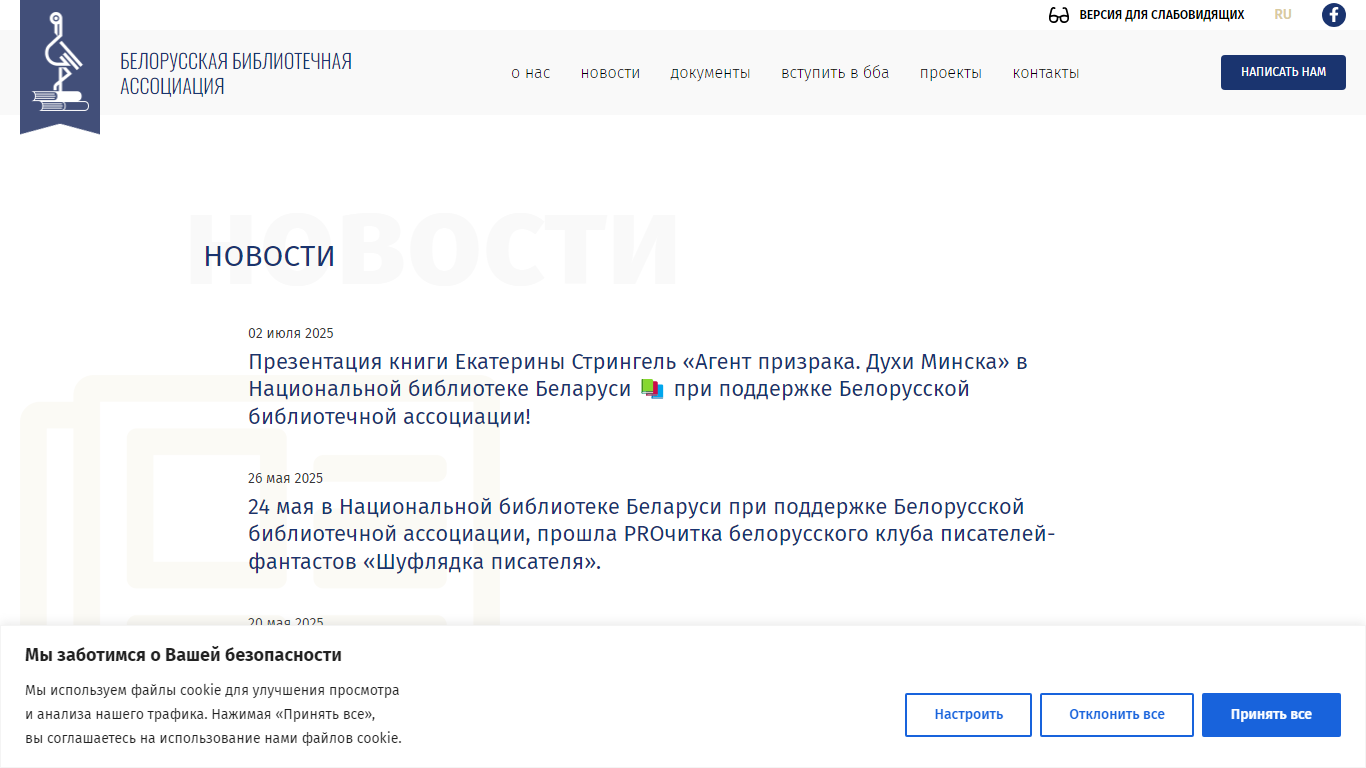Switch language via RU link
1366x768 pixels.
point(1283,15)
